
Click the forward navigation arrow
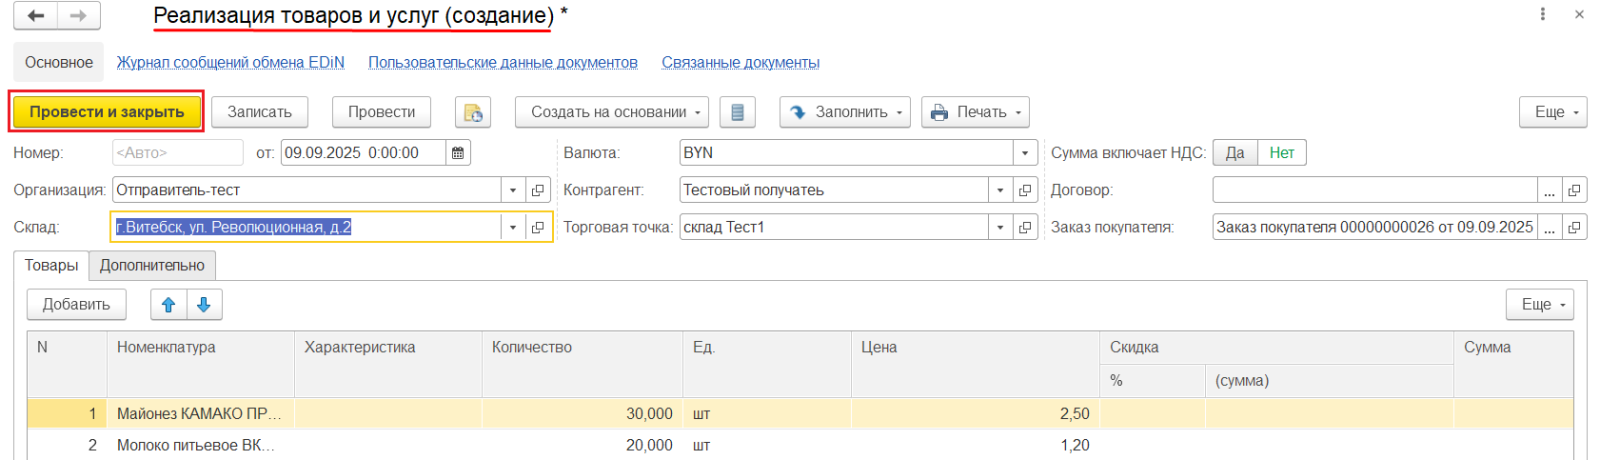(79, 16)
